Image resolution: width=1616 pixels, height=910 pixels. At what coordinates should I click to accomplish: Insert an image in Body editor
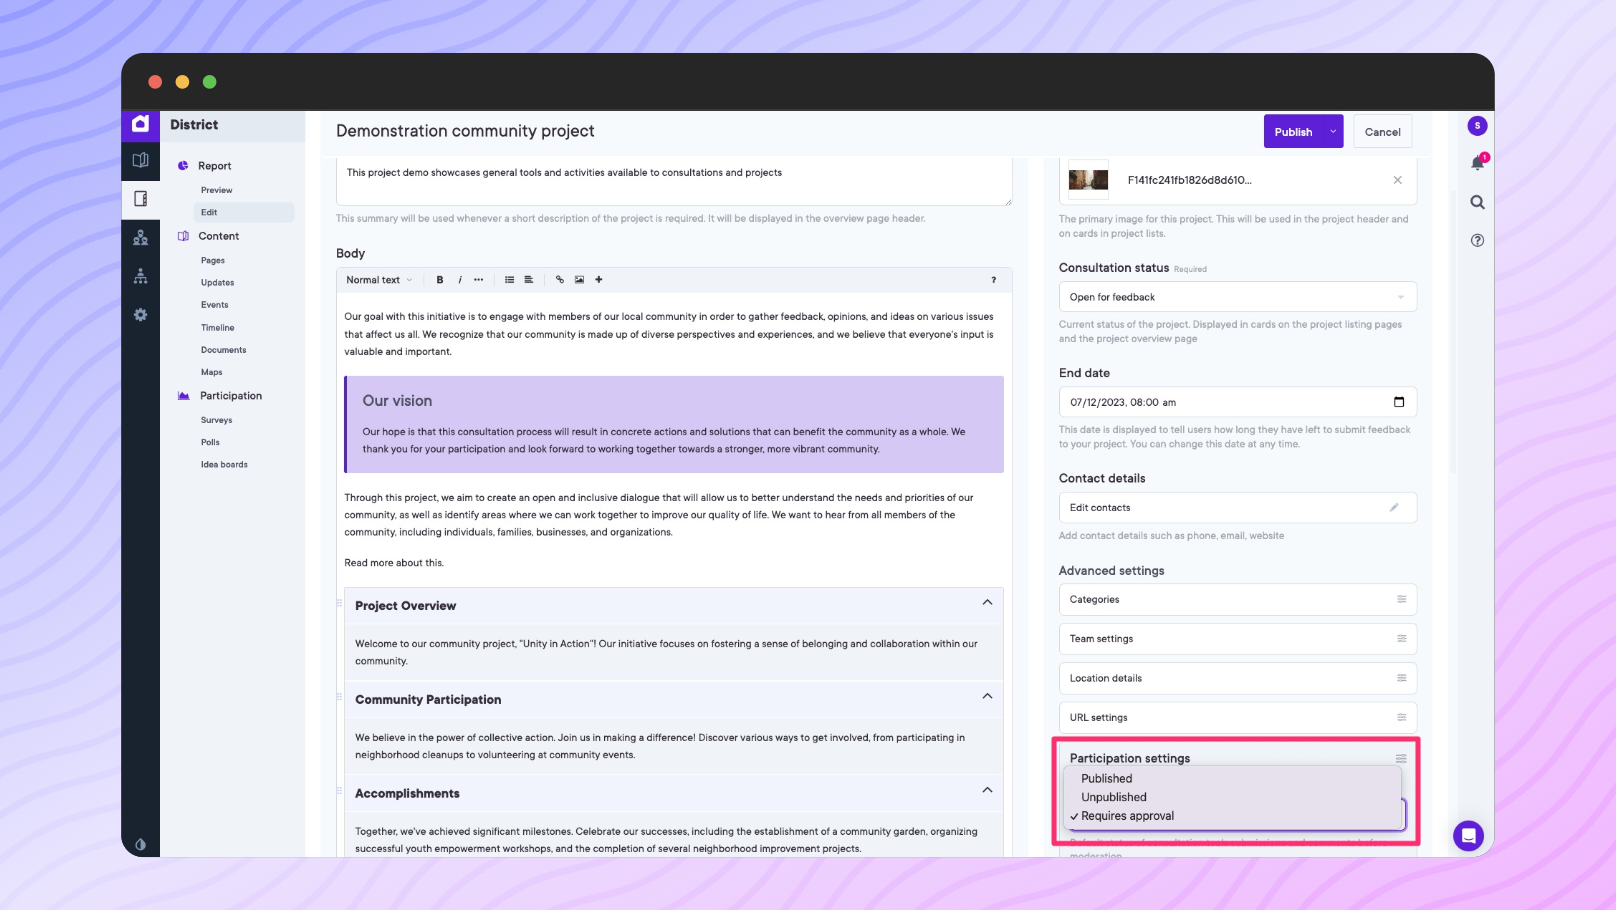coord(579,280)
